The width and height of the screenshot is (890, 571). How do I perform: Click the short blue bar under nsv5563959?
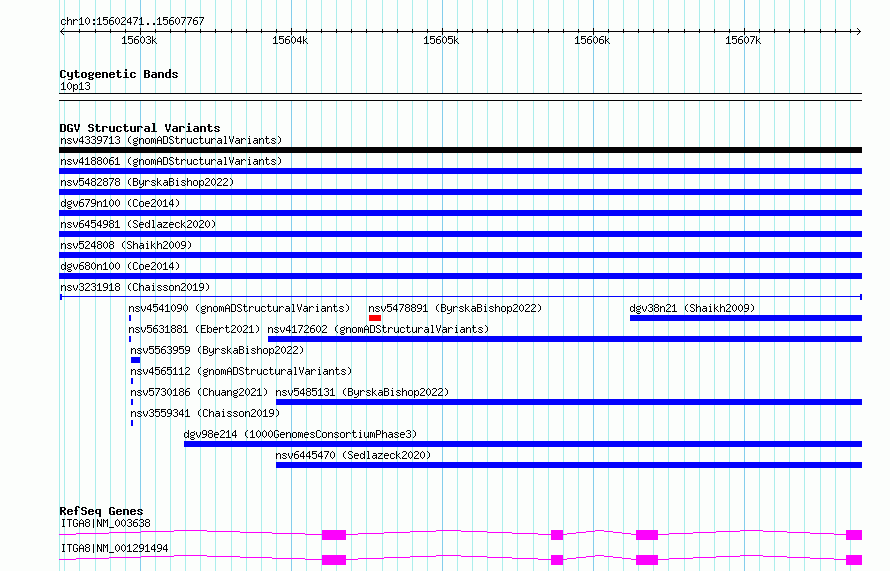135,360
